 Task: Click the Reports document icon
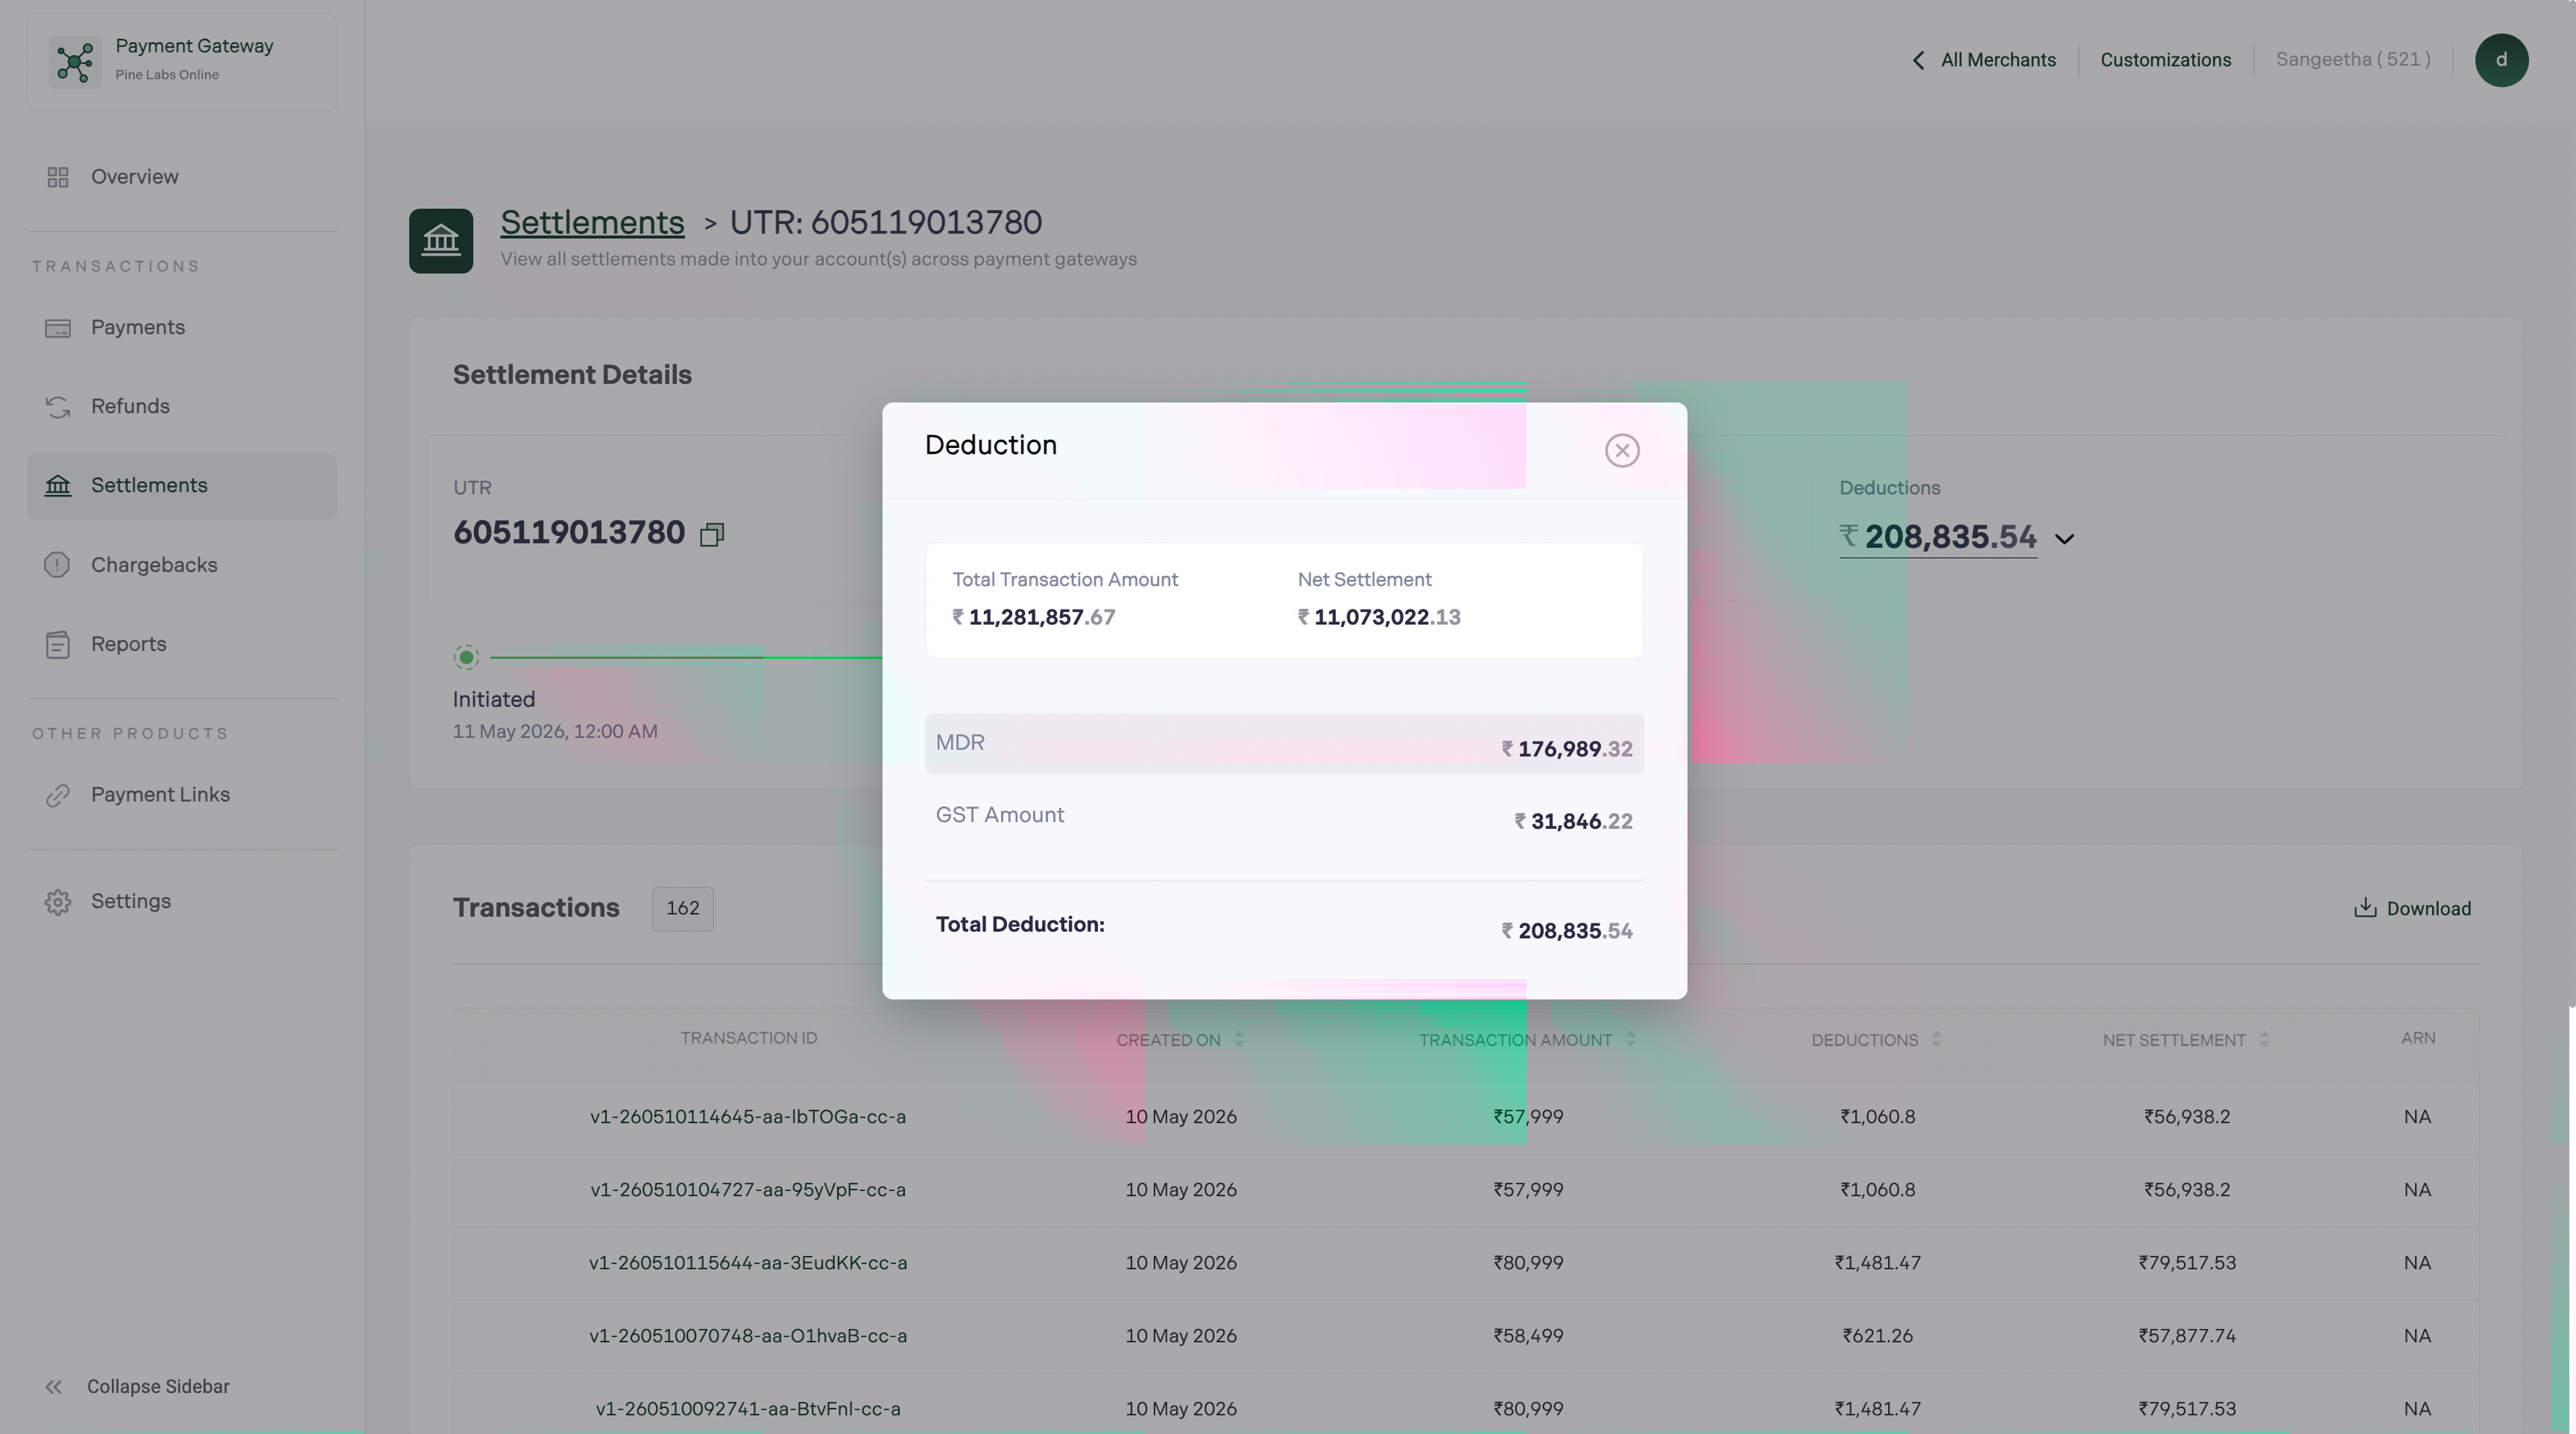pos(58,644)
